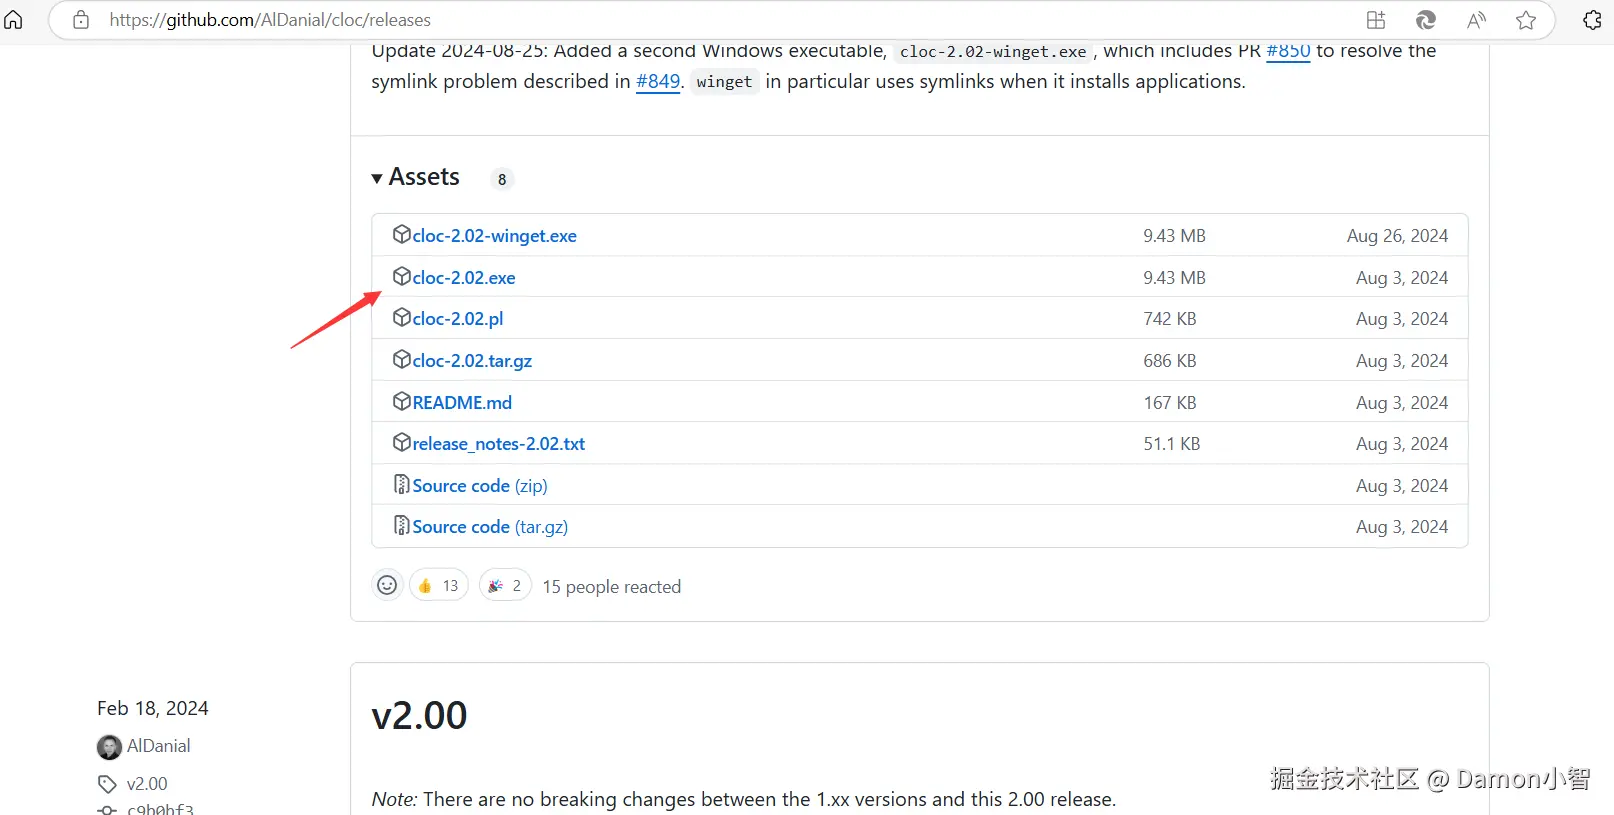This screenshot has width=1614, height=815.
Task: Open the release_notes-2.02.txt file
Action: pyautogui.click(x=498, y=444)
